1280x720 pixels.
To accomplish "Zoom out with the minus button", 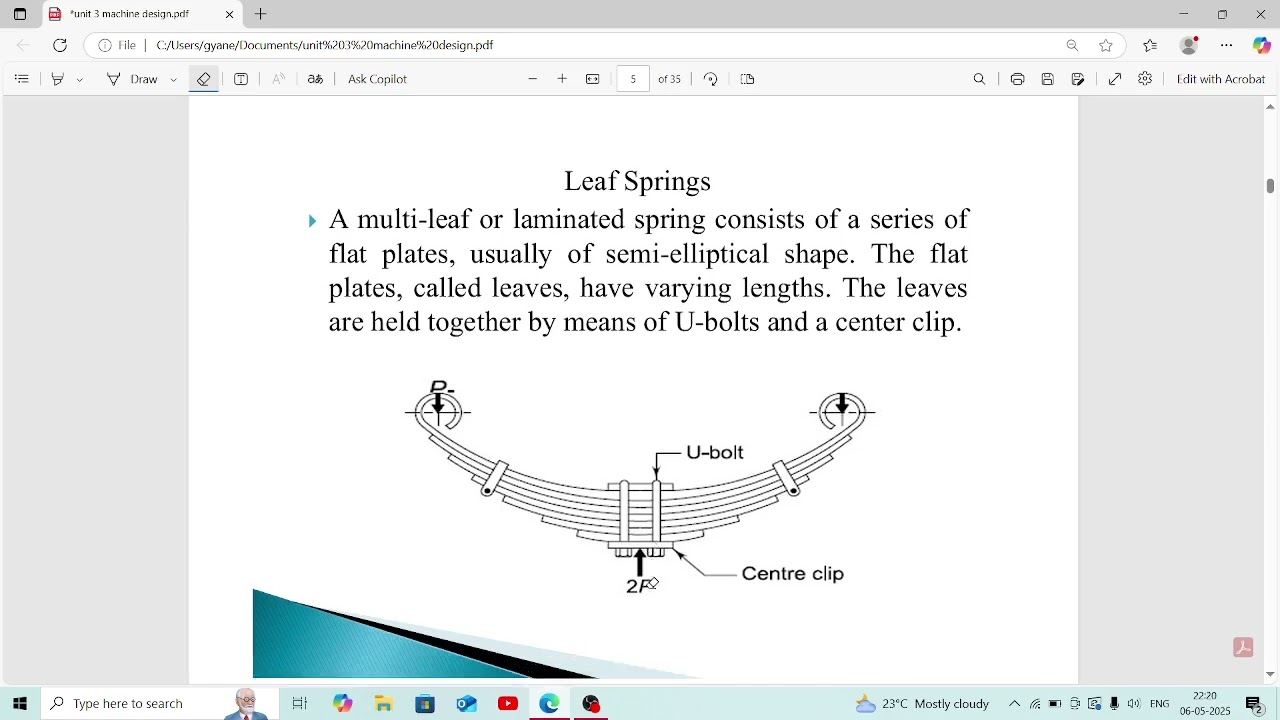I will (533, 79).
